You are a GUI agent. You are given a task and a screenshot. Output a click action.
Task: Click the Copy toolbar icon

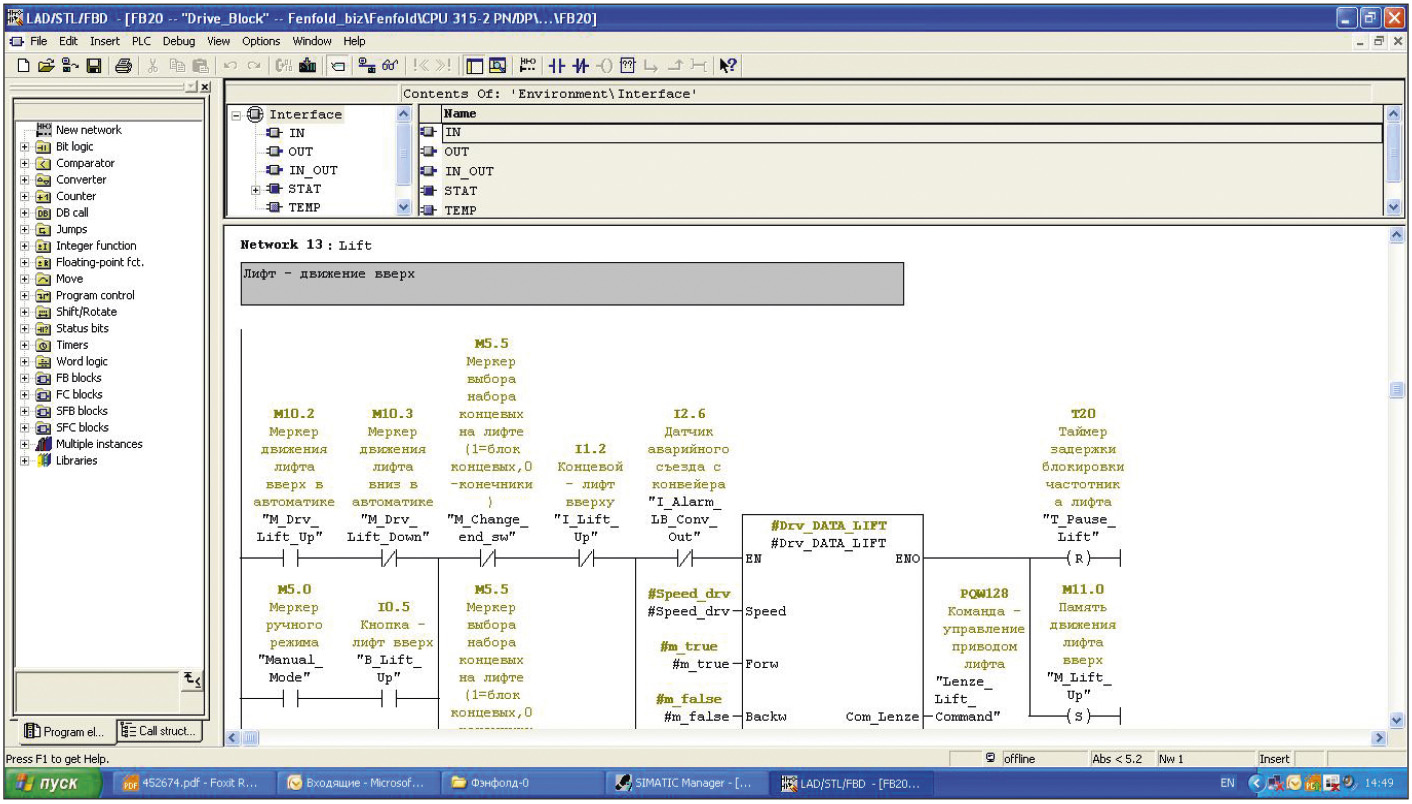pos(177,66)
